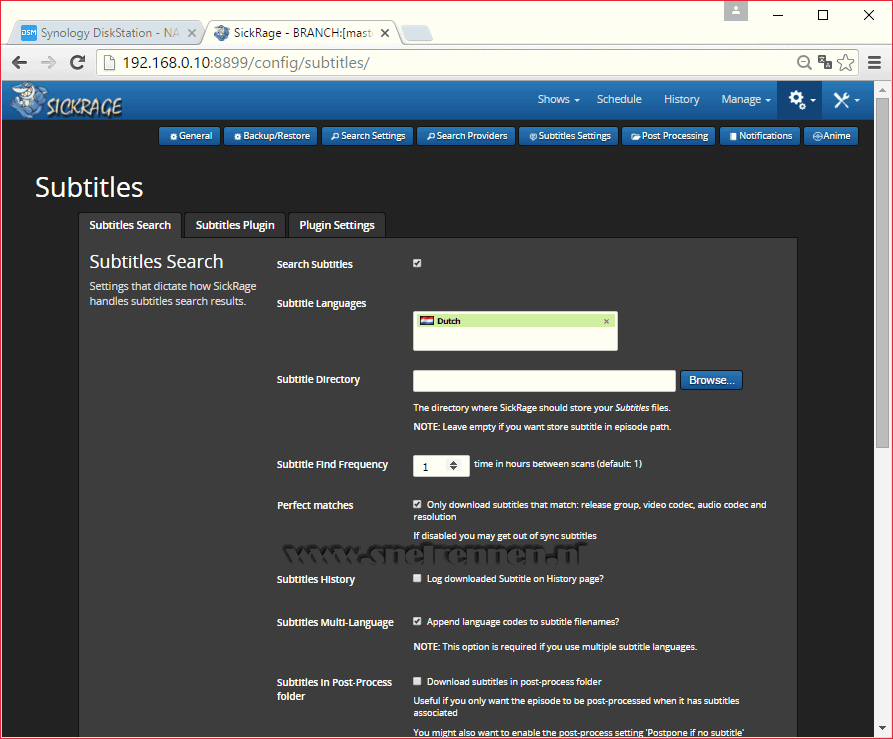The width and height of the screenshot is (893, 739).
Task: Switch to Subtitles Plugin tab
Action: tap(235, 225)
